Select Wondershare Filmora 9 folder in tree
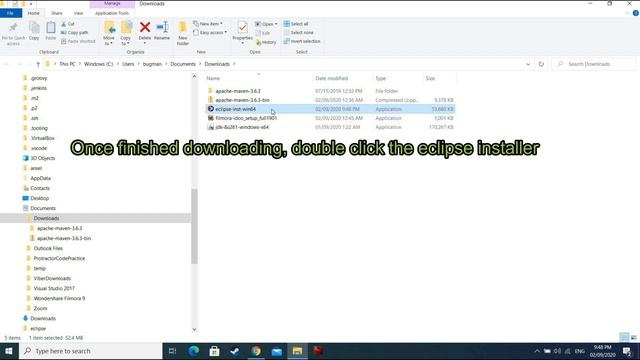 (59, 298)
